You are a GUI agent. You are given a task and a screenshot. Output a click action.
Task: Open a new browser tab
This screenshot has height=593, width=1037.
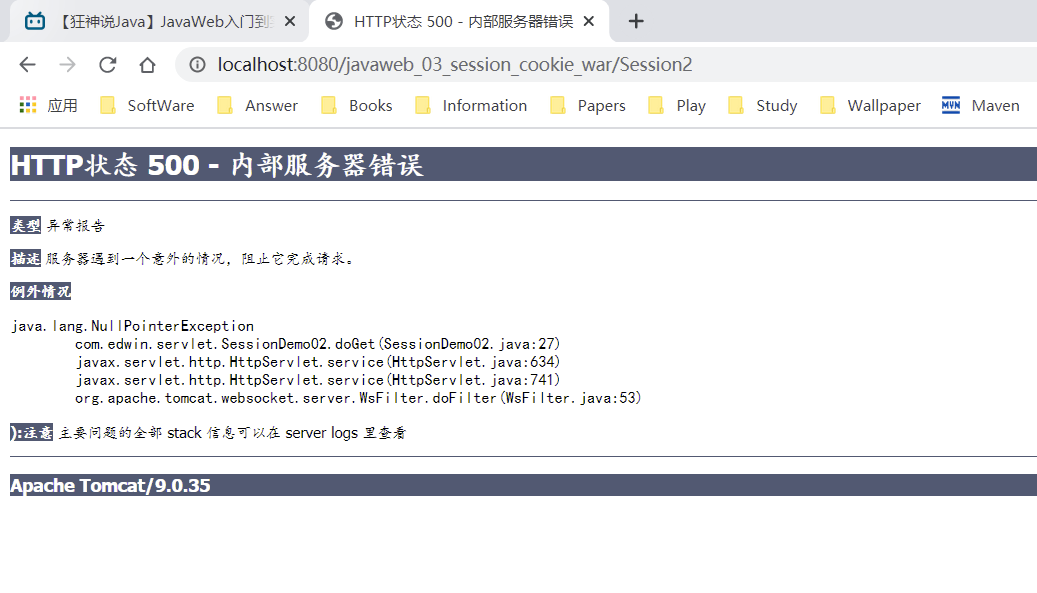(636, 21)
